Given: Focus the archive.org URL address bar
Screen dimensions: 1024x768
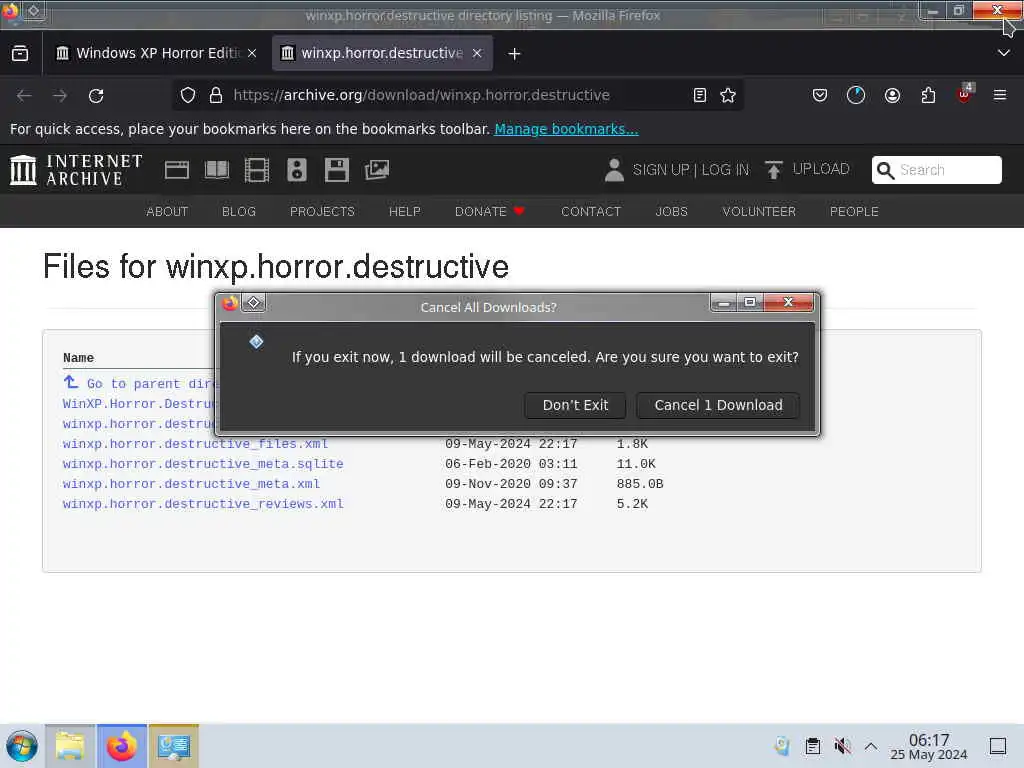Looking at the screenshot, I should pos(421,95).
